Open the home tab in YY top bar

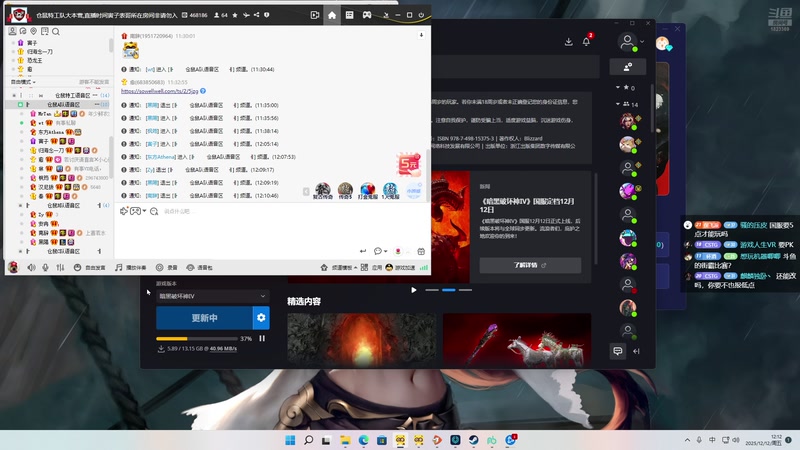(x=332, y=15)
